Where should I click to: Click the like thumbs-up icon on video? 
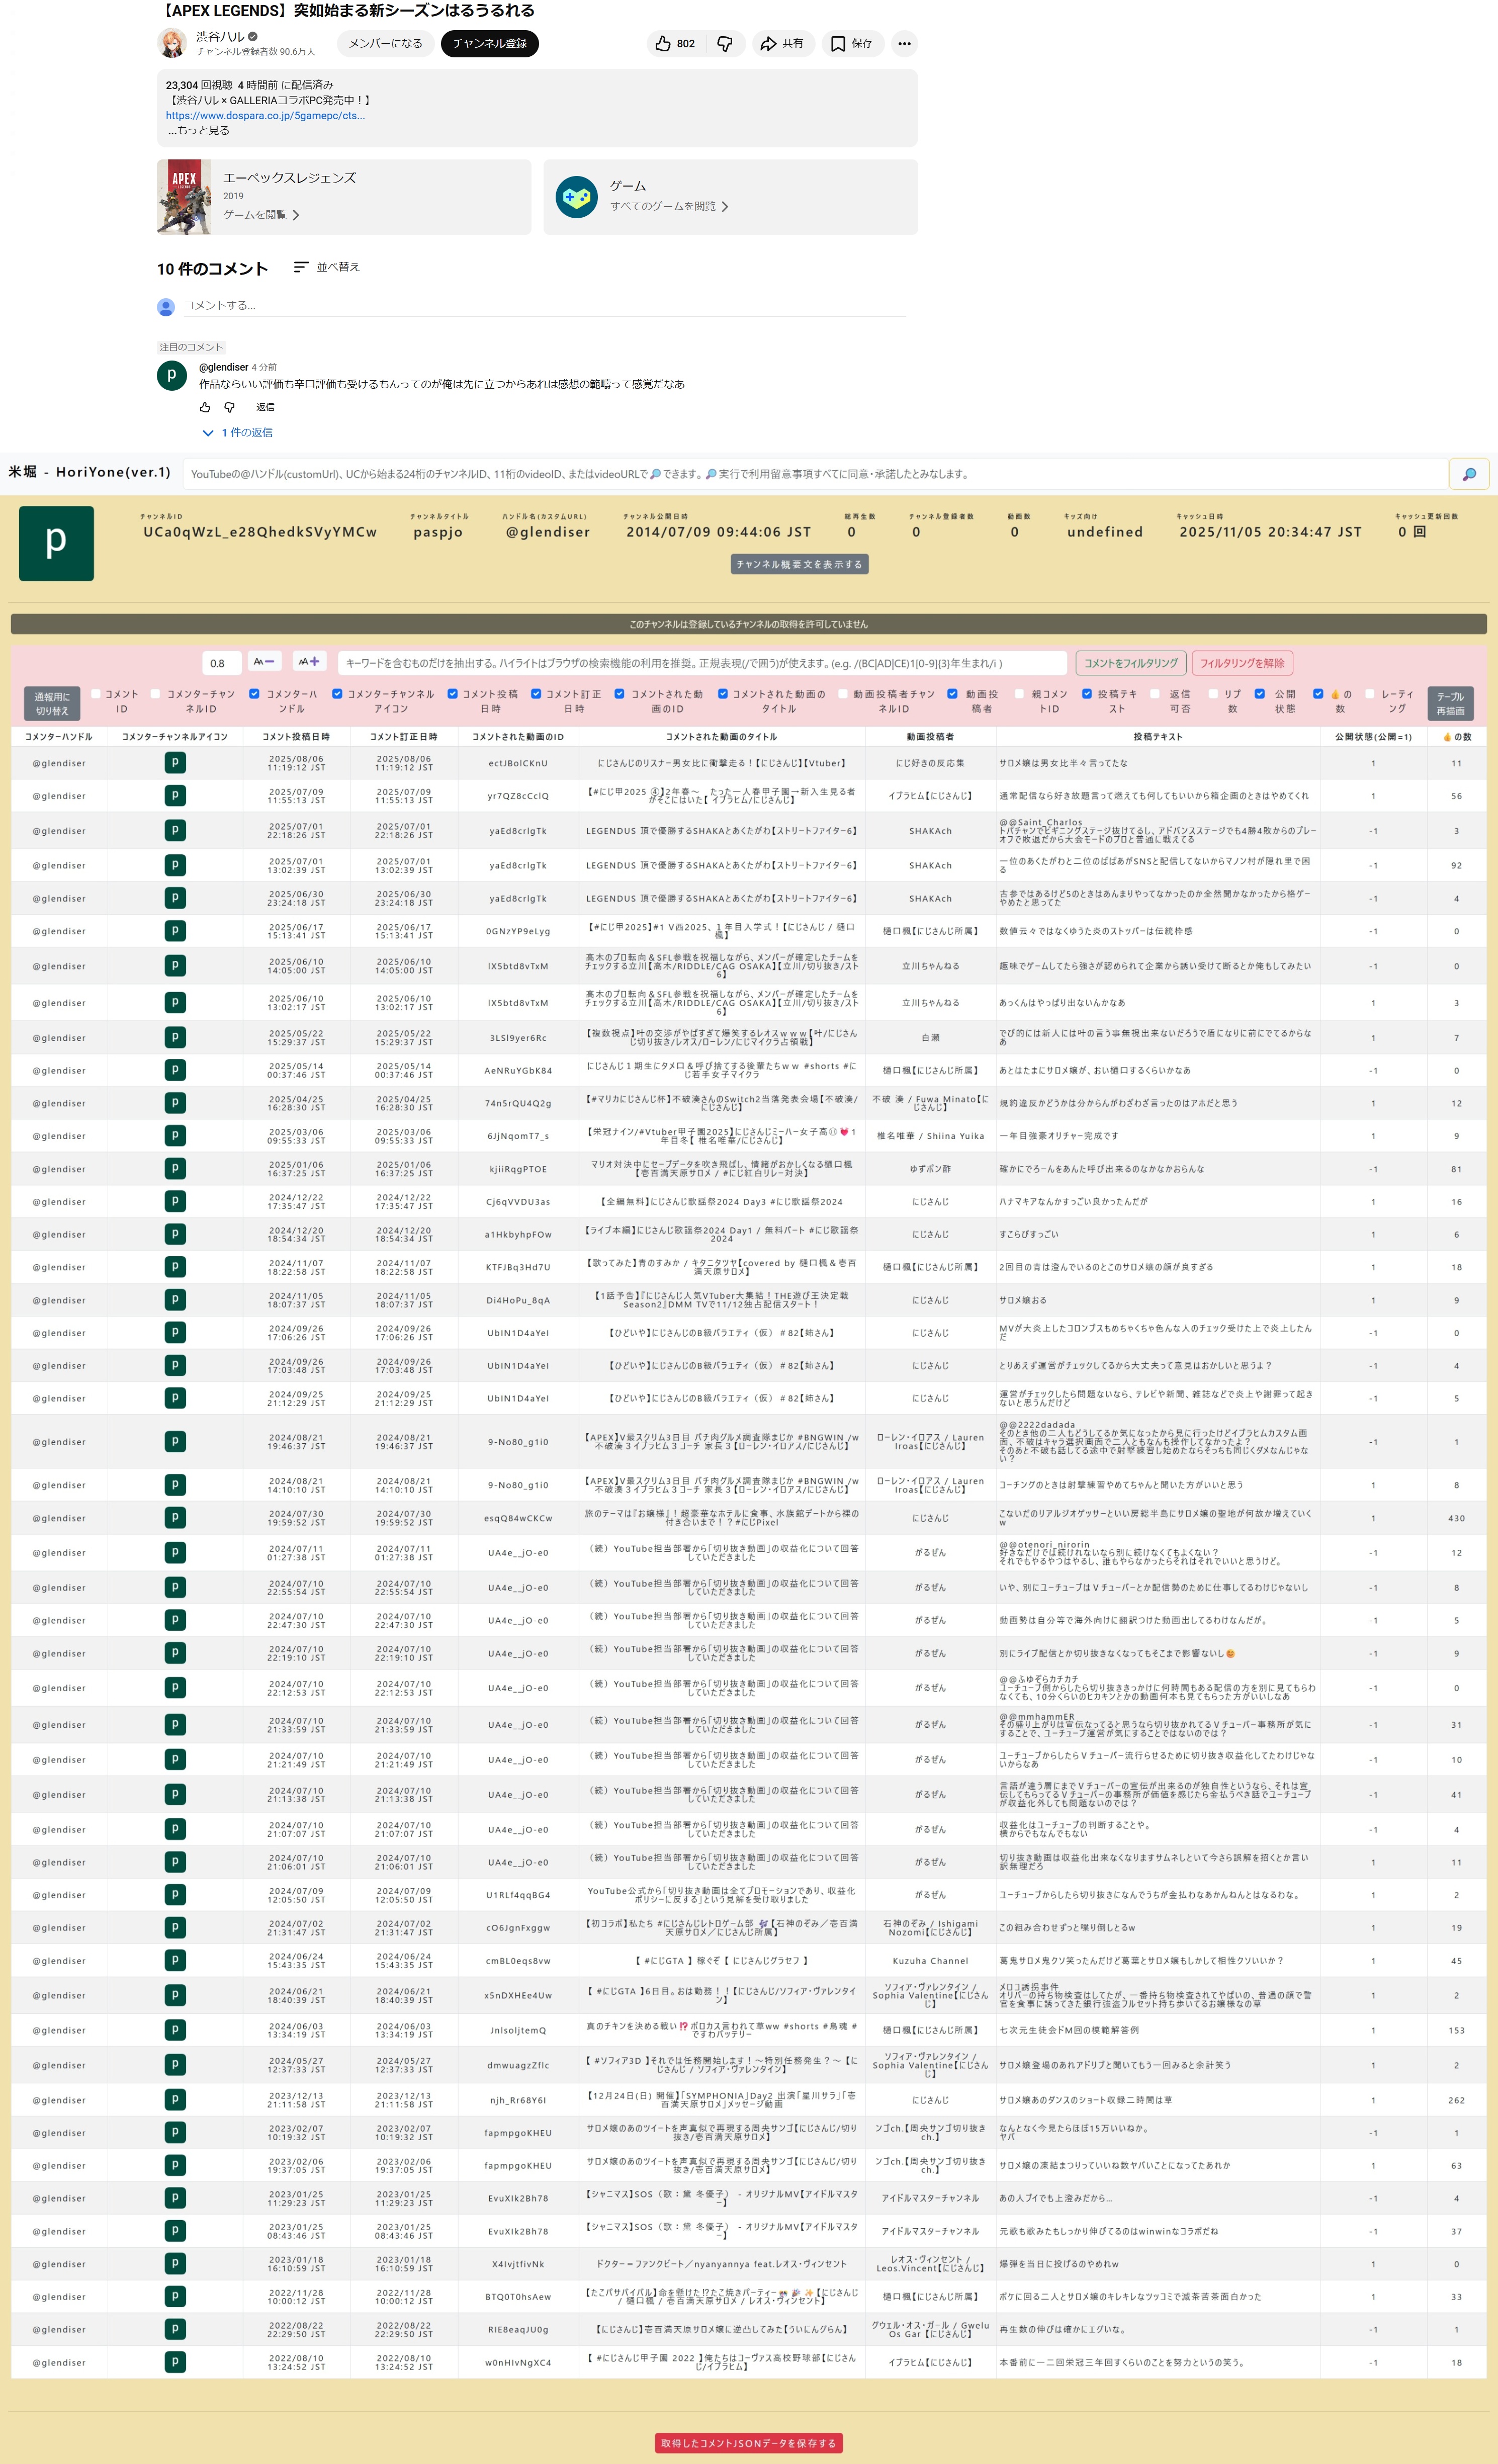tap(663, 43)
